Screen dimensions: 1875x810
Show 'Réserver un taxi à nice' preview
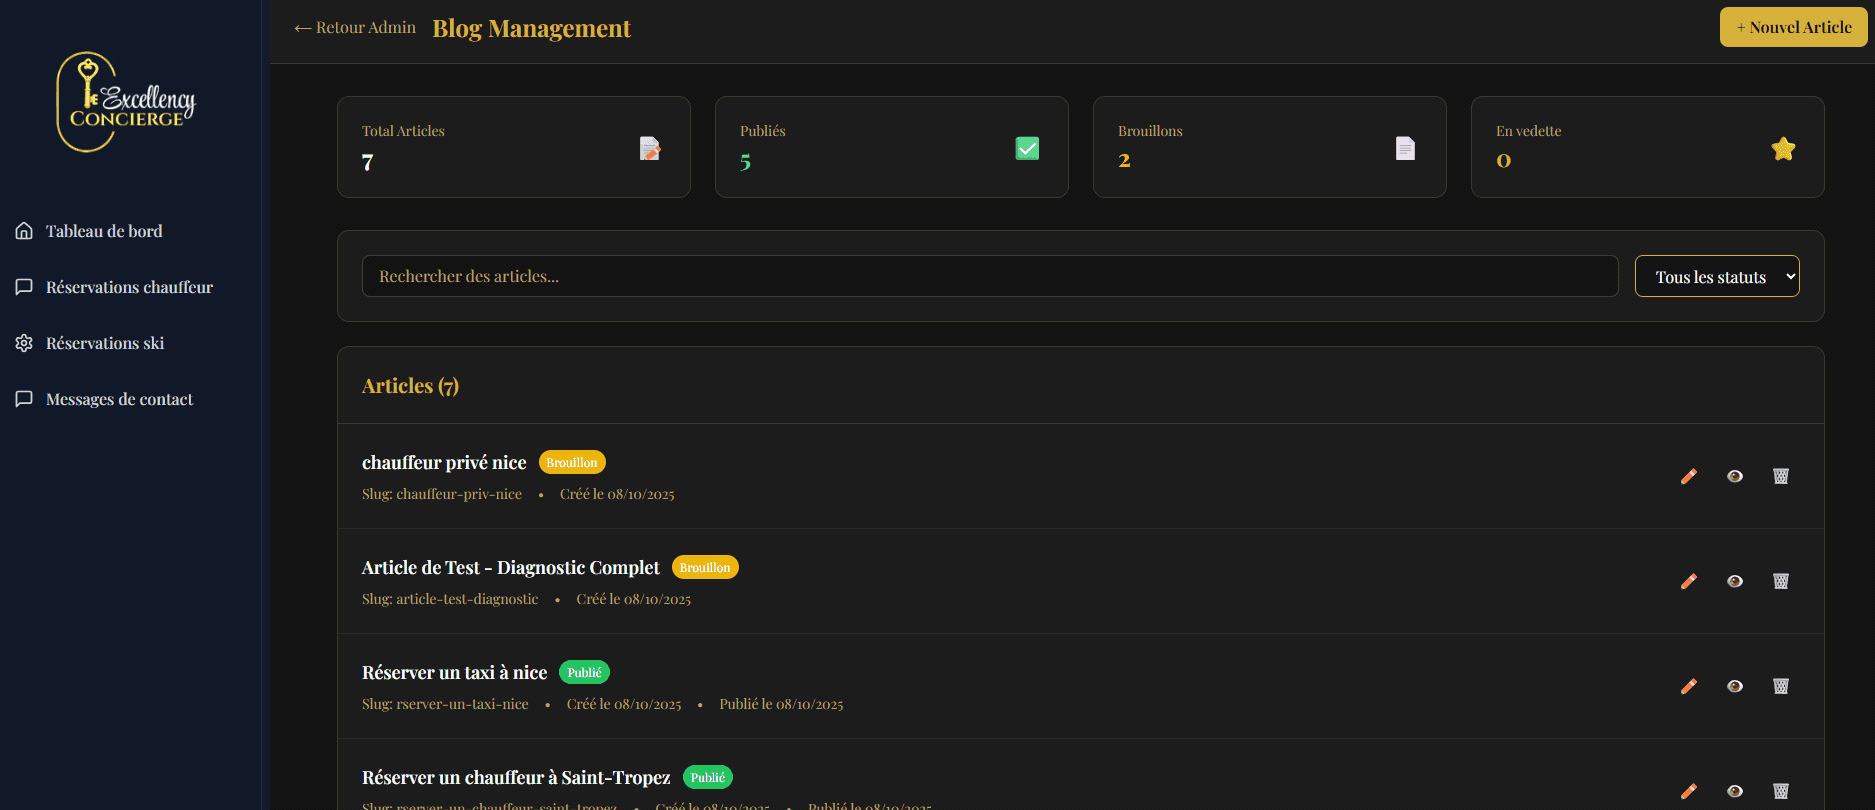(x=1735, y=686)
